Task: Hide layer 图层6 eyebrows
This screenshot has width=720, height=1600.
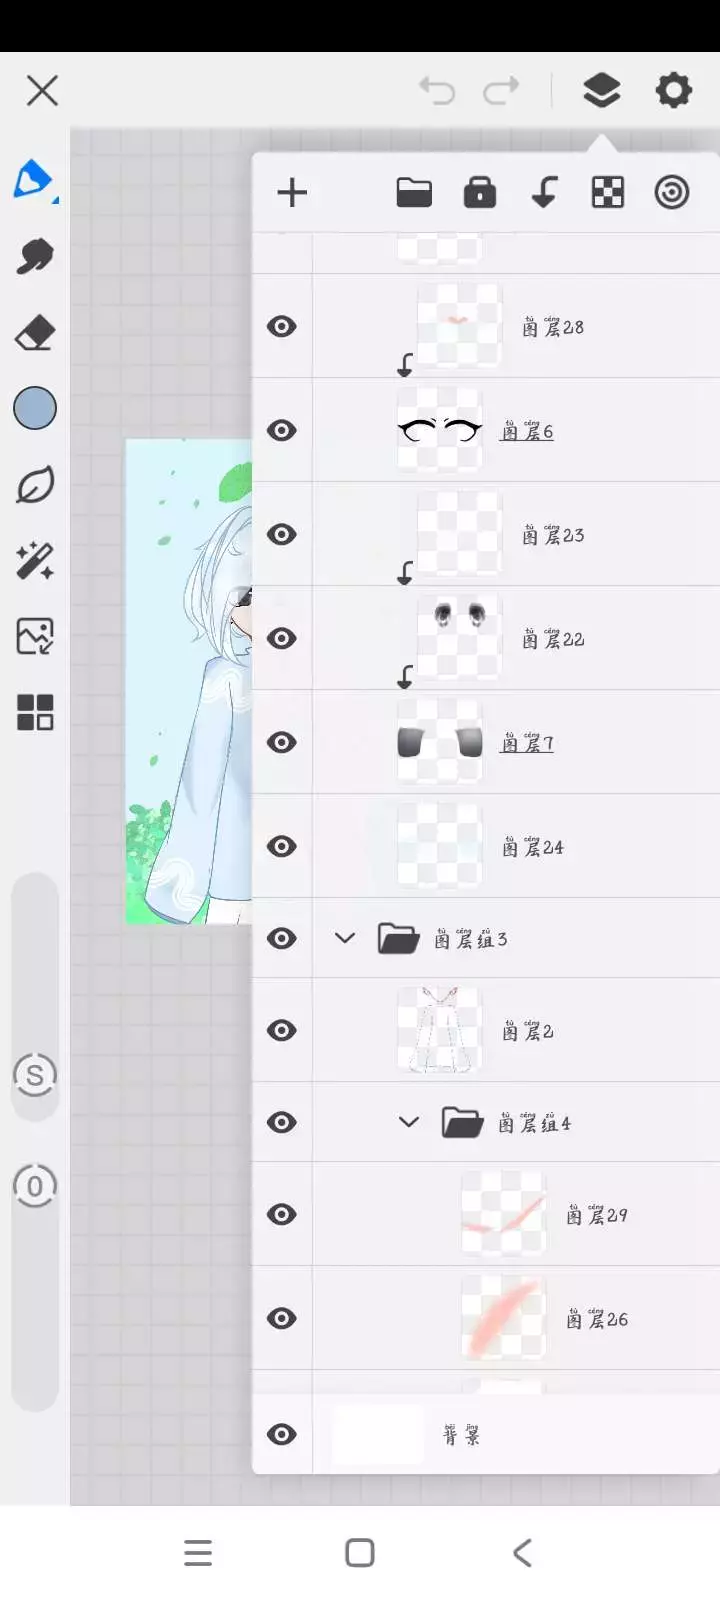Action: [x=282, y=431]
